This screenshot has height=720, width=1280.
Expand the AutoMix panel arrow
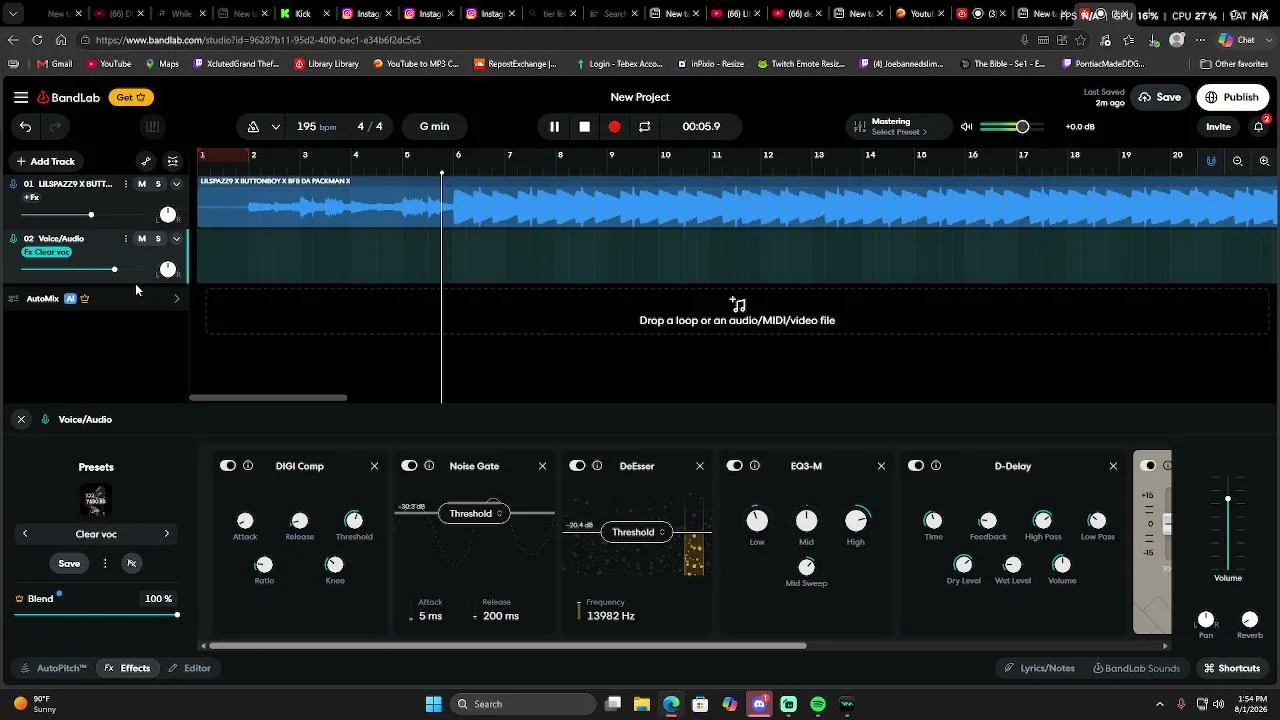177,299
